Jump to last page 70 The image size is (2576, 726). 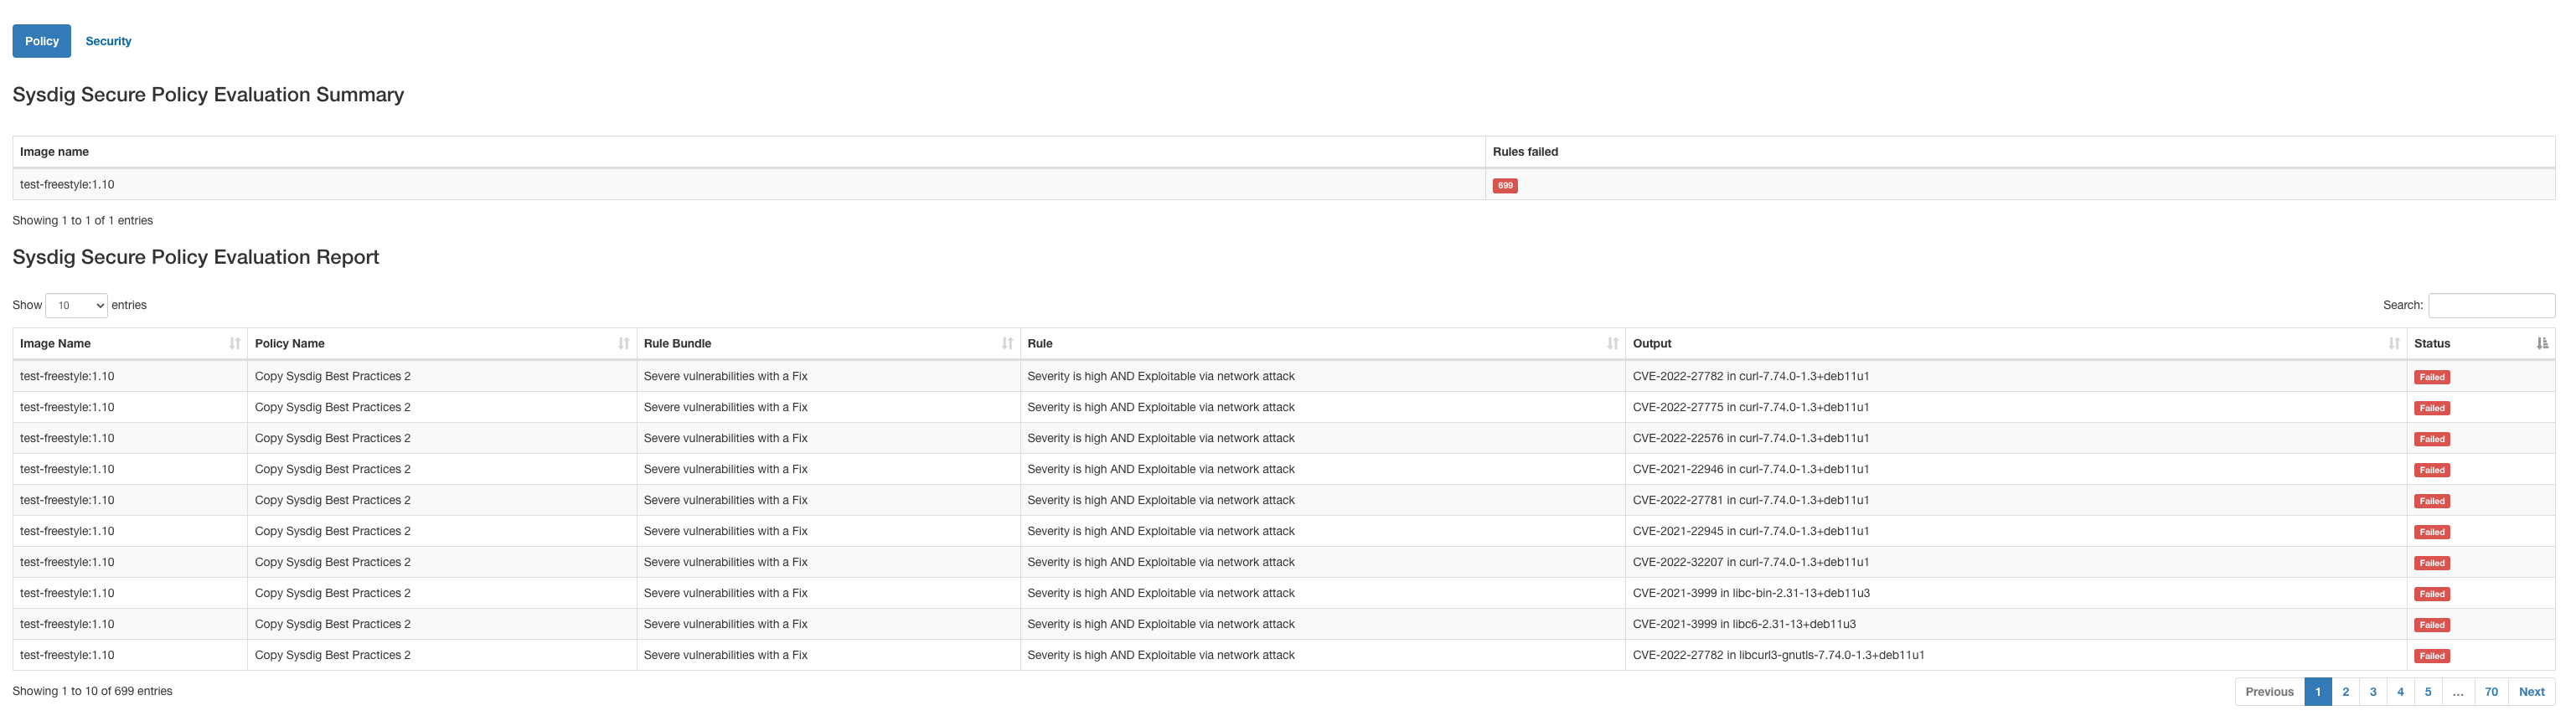point(2491,691)
